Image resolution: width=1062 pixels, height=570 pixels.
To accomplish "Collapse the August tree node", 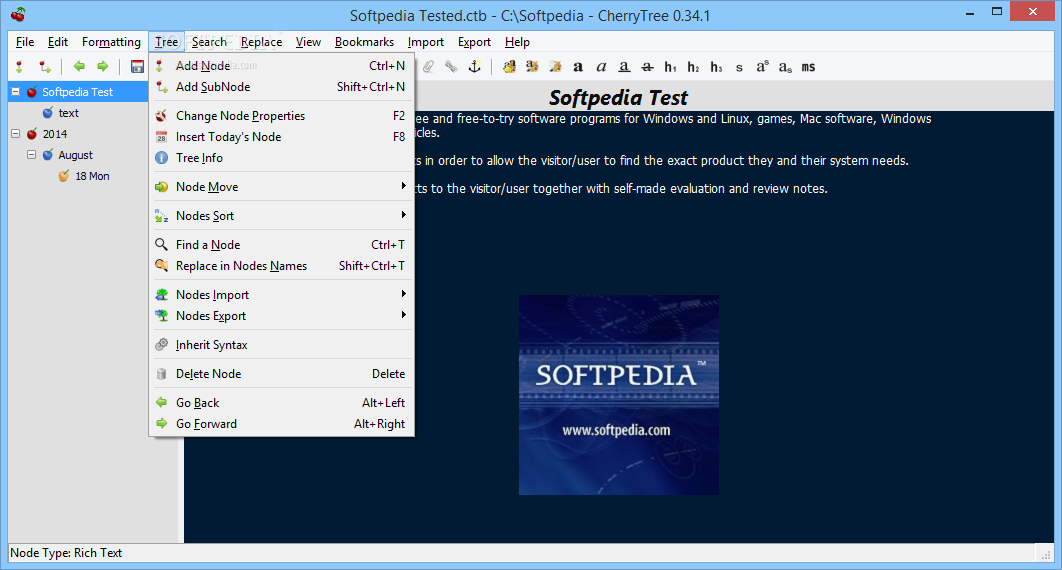I will [x=31, y=154].
